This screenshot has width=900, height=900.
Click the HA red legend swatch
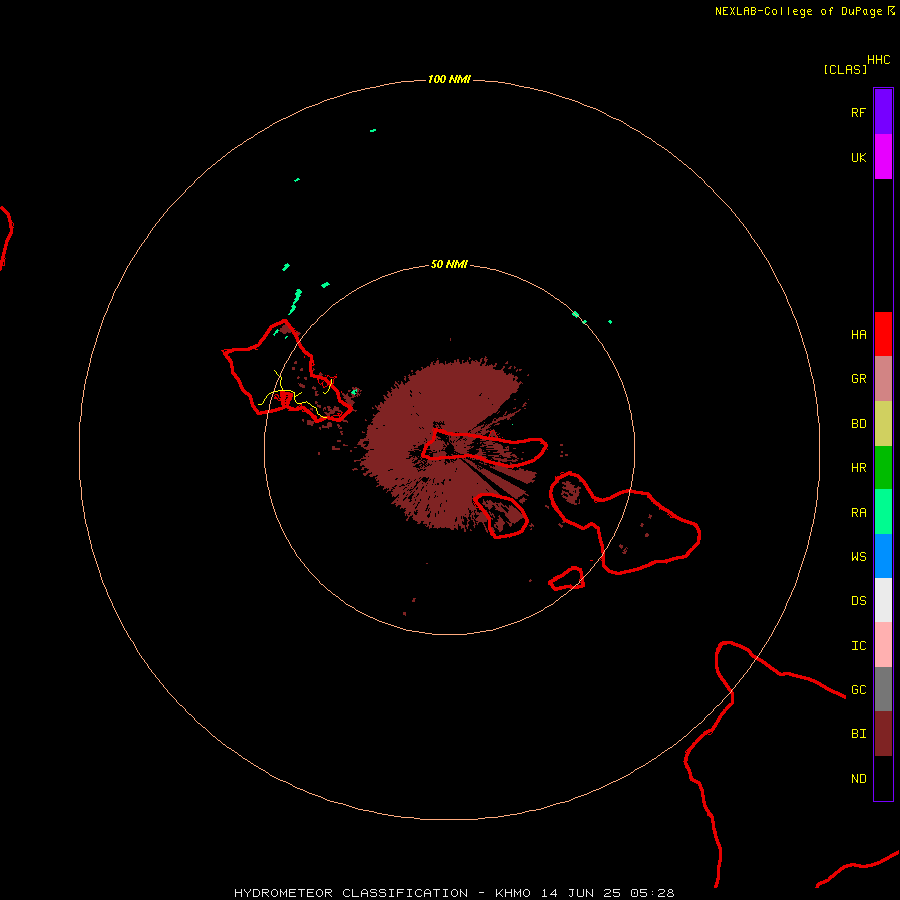tap(883, 334)
